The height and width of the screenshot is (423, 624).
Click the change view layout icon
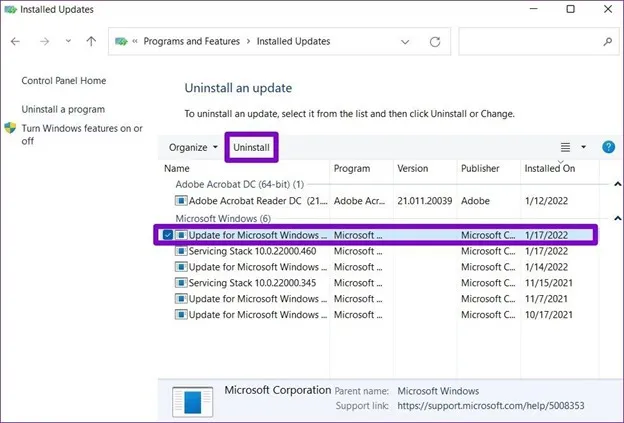click(565, 147)
